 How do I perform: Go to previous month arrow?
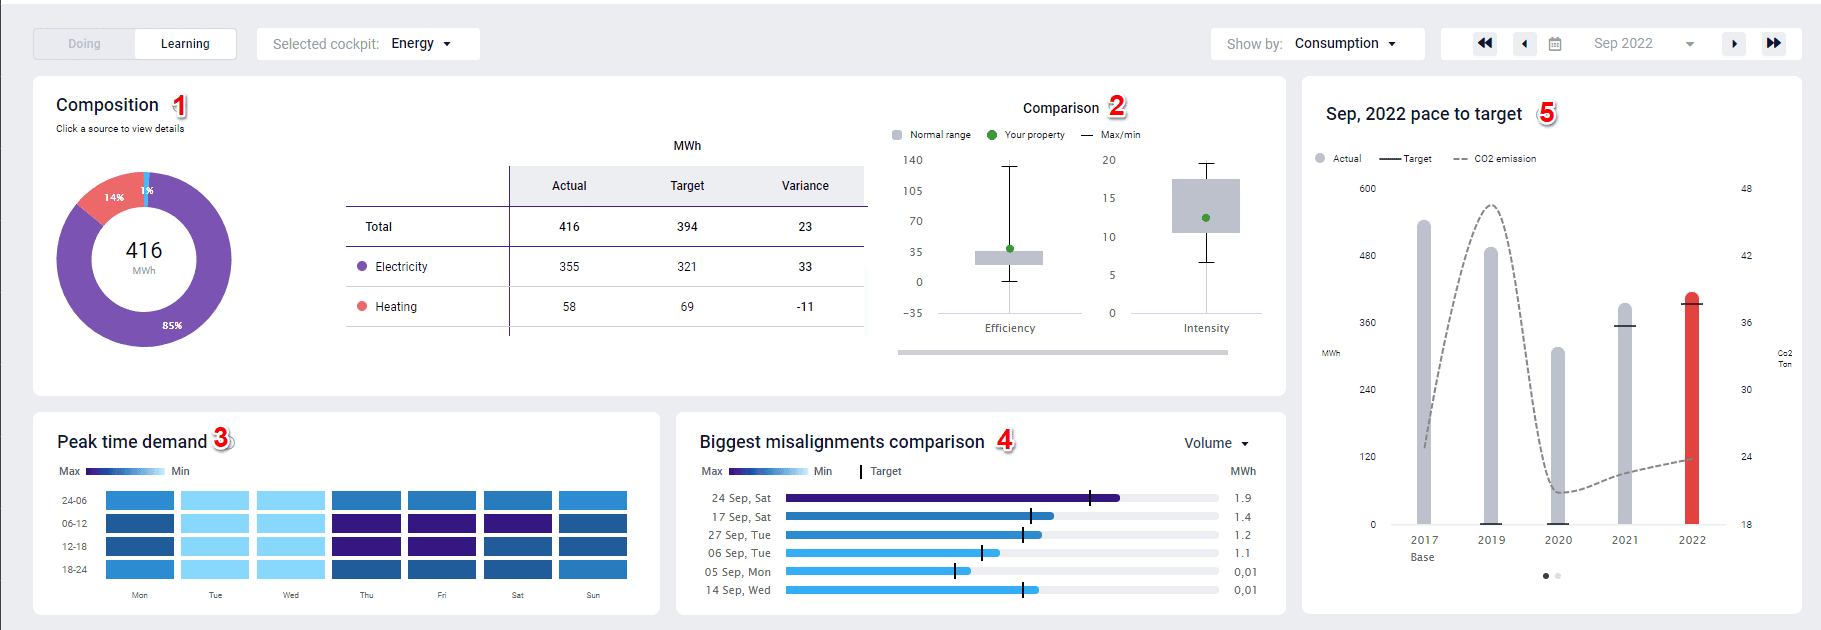click(x=1524, y=44)
